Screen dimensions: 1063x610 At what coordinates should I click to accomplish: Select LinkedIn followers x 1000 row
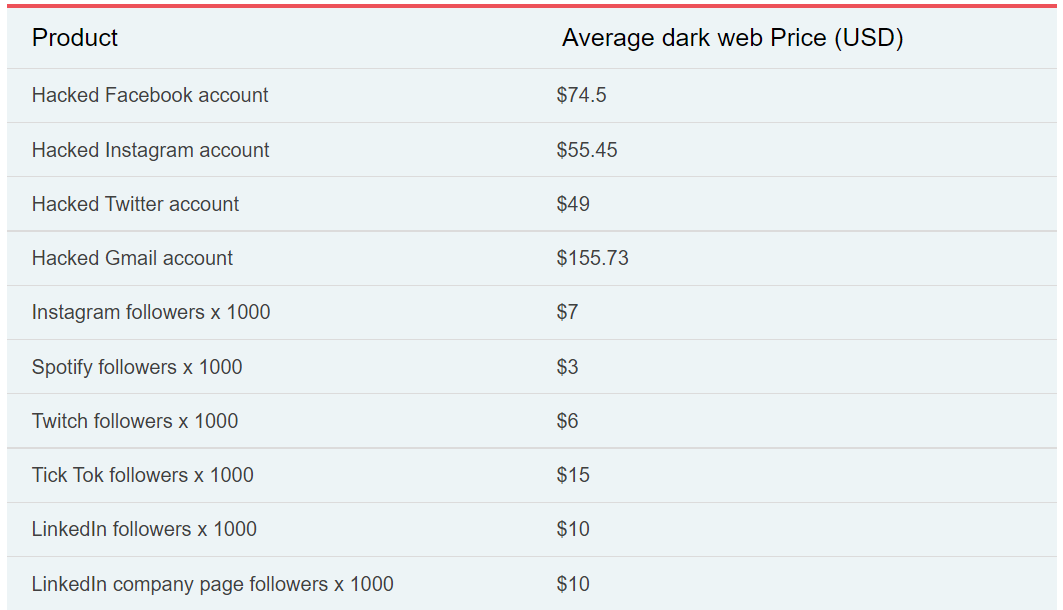coord(144,529)
